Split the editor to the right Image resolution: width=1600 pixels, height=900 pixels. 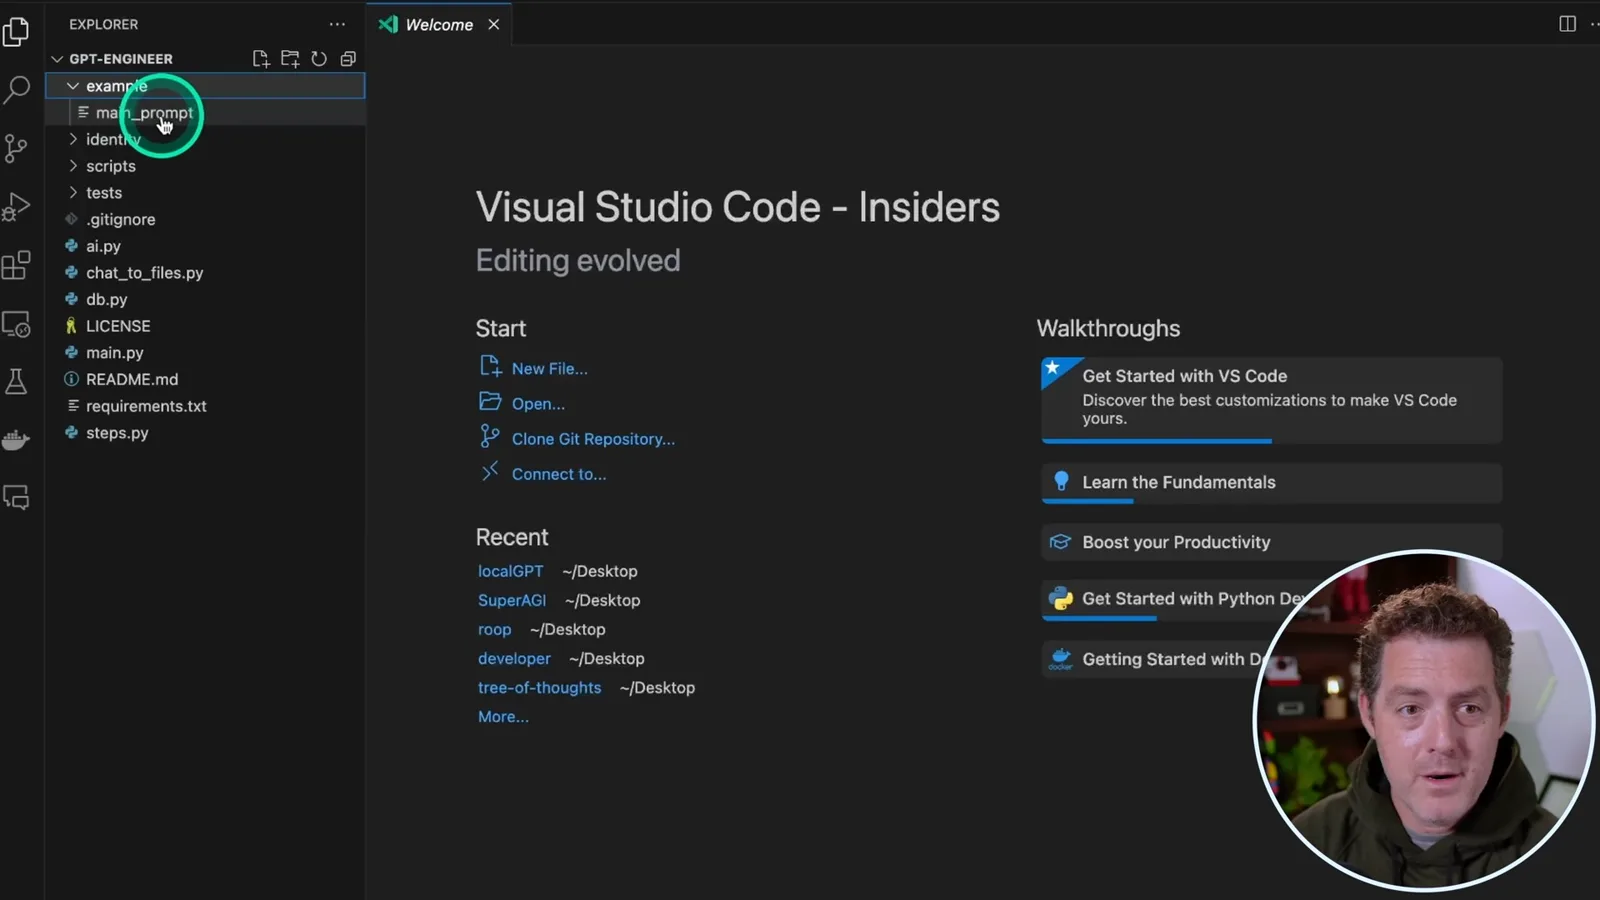point(1567,24)
